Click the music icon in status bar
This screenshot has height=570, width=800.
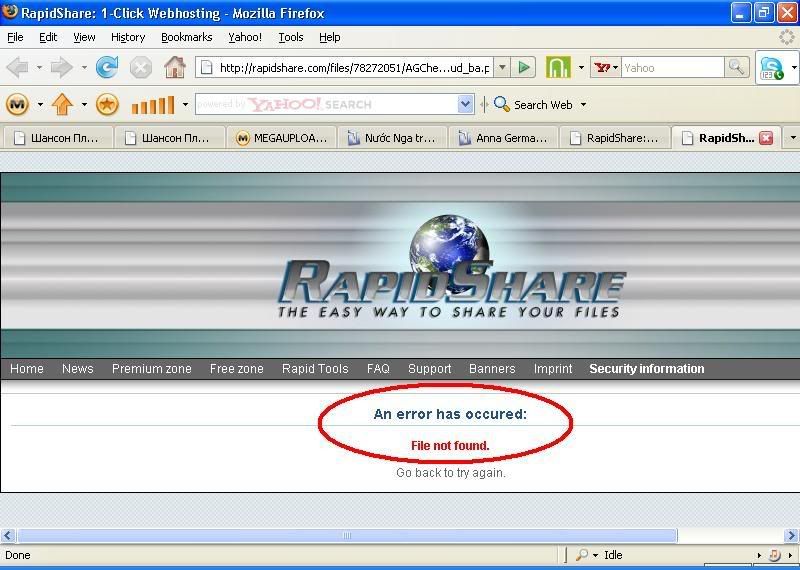tap(773, 555)
